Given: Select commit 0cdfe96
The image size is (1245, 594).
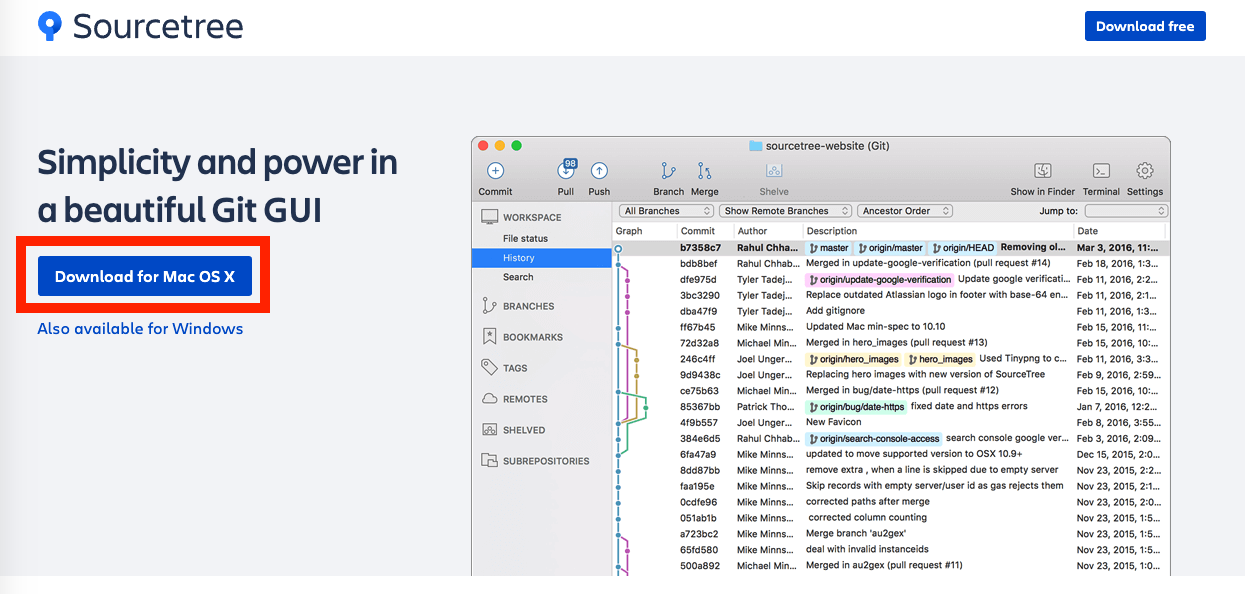Looking at the screenshot, I should pos(891,502).
